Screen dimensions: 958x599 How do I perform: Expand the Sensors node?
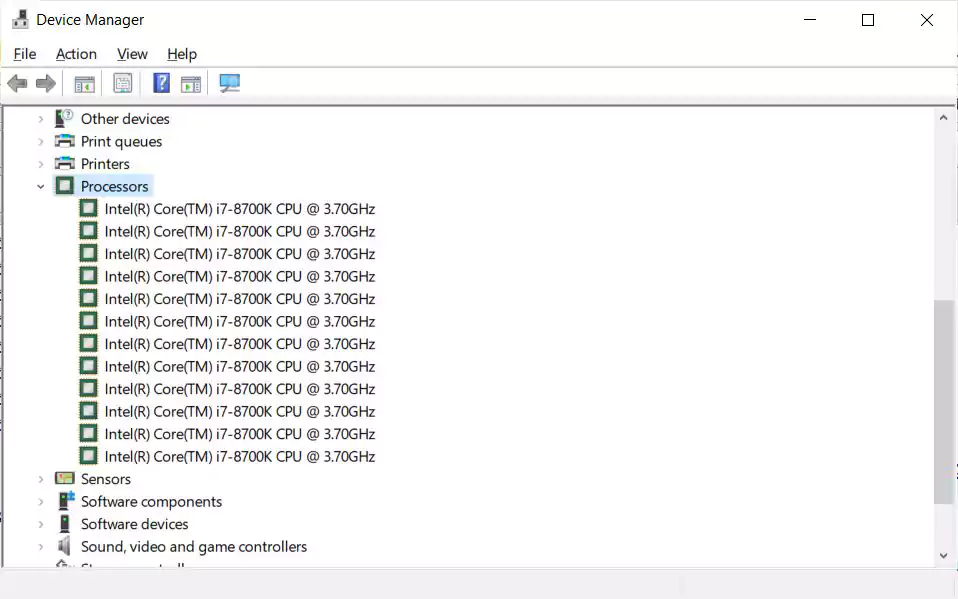40,479
